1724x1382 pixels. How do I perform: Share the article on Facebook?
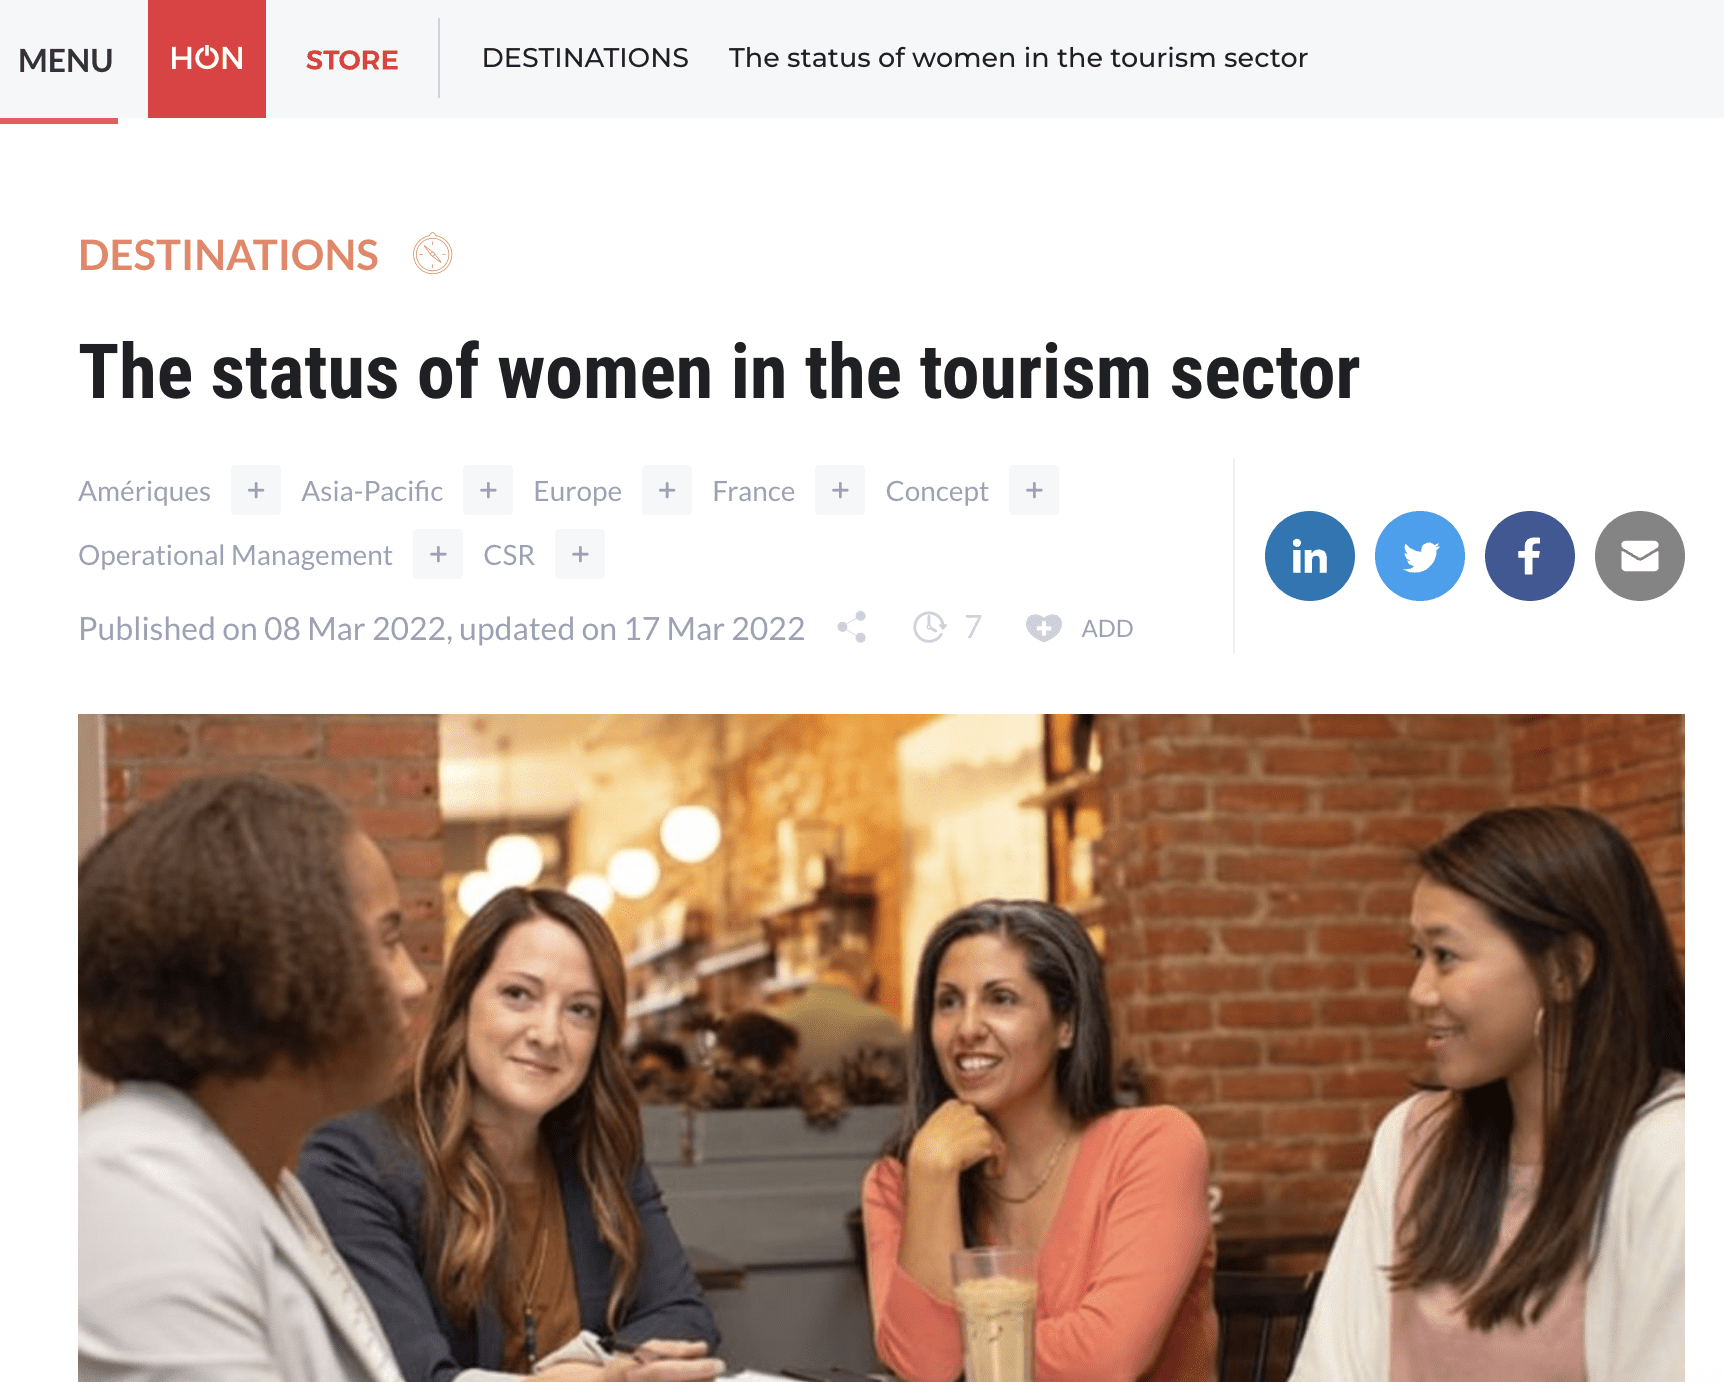coord(1529,556)
